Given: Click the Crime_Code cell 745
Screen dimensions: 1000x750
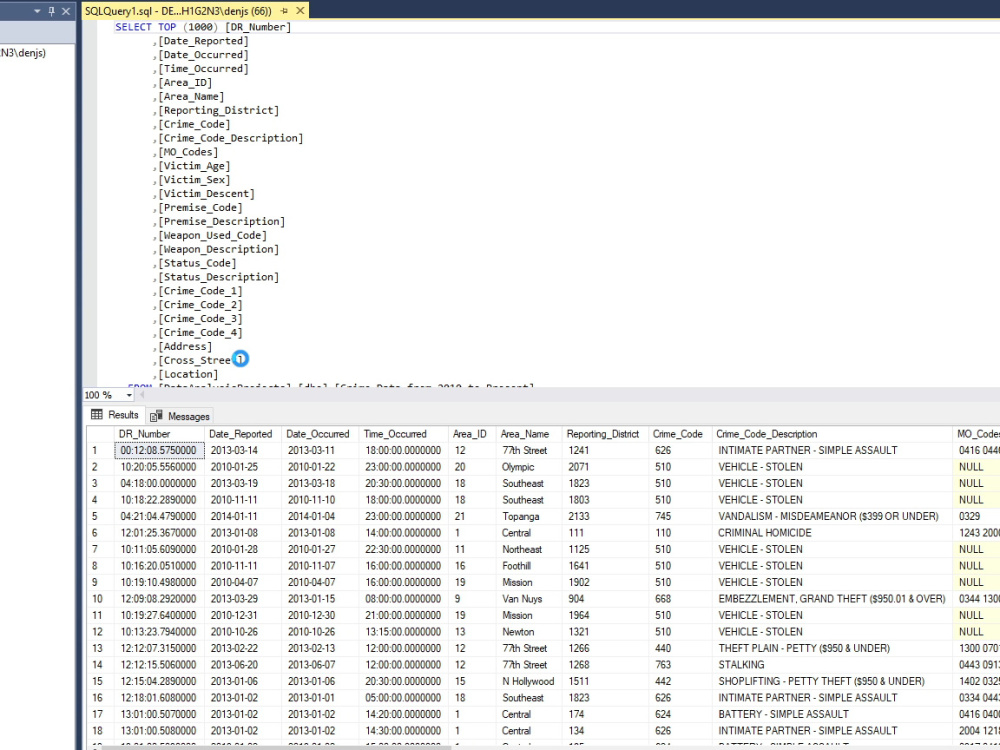Looking at the screenshot, I should (680, 516).
